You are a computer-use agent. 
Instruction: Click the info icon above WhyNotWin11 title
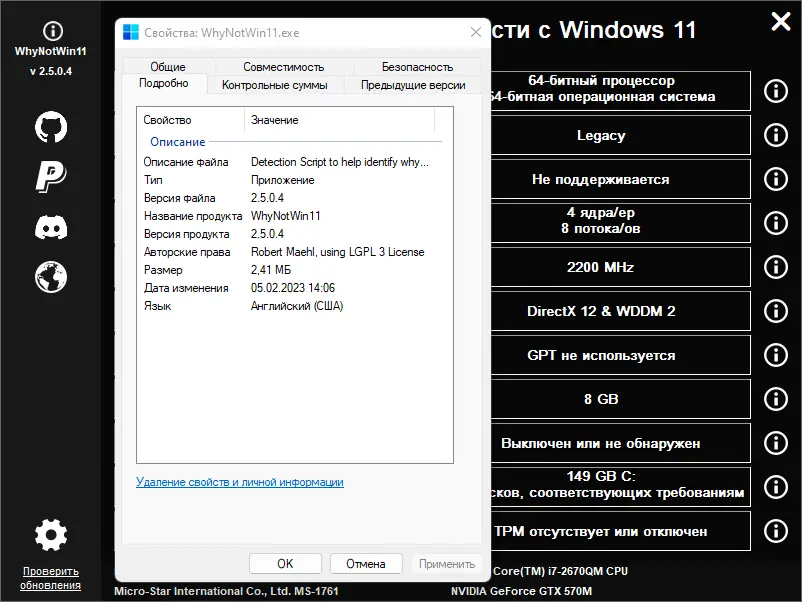coord(53,31)
